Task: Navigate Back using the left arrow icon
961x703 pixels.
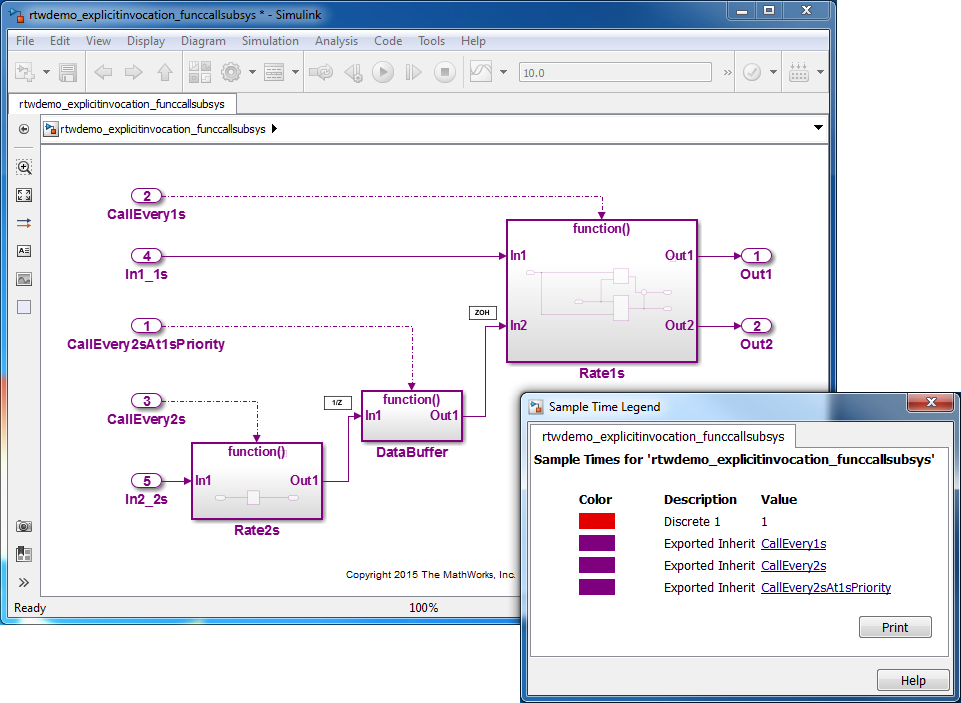Action: pos(103,72)
